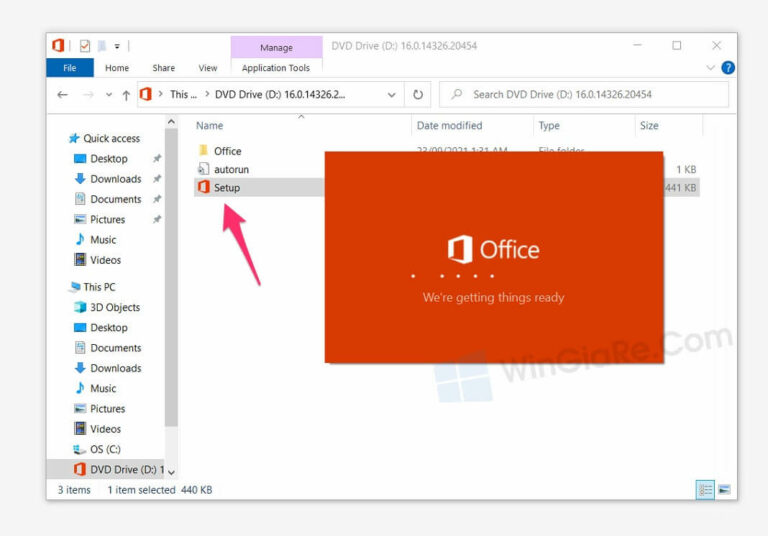Viewport: 768px width, 536px height.
Task: Sort by the Name column header
Action: [210, 125]
